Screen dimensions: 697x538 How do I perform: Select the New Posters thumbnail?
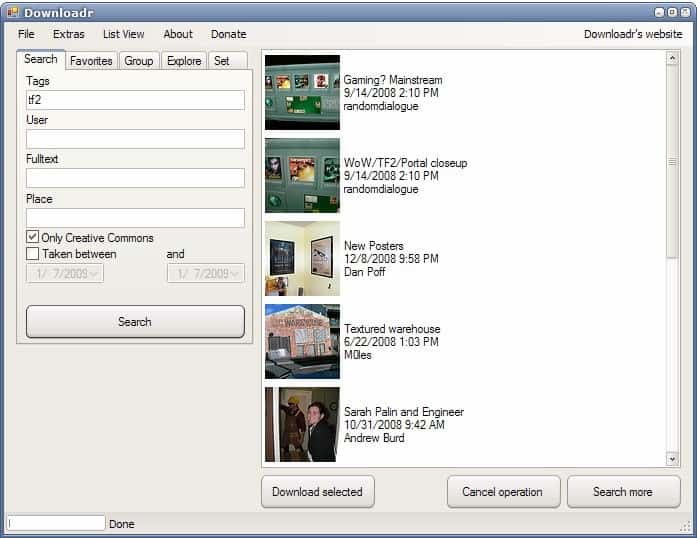click(302, 258)
